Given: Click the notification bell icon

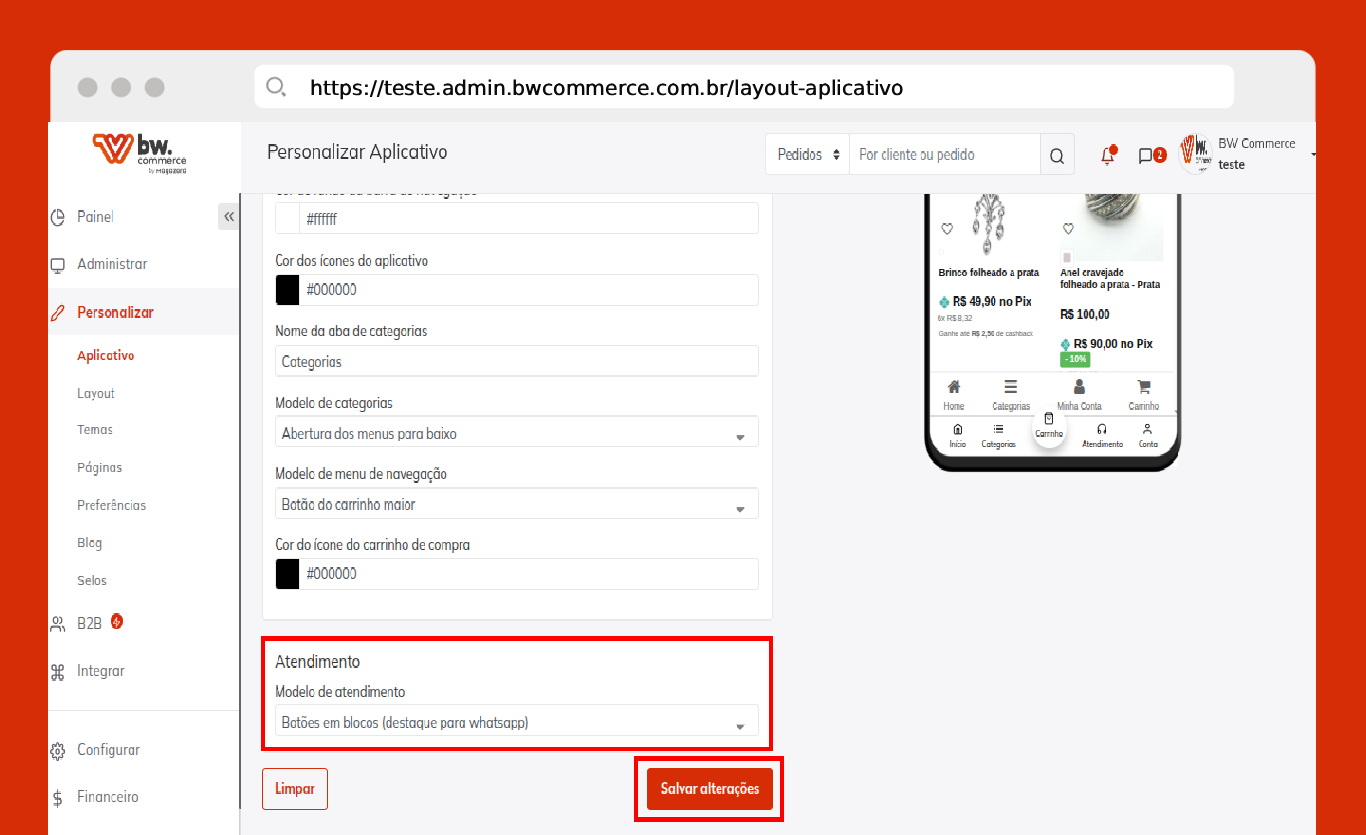Looking at the screenshot, I should [x=1107, y=155].
